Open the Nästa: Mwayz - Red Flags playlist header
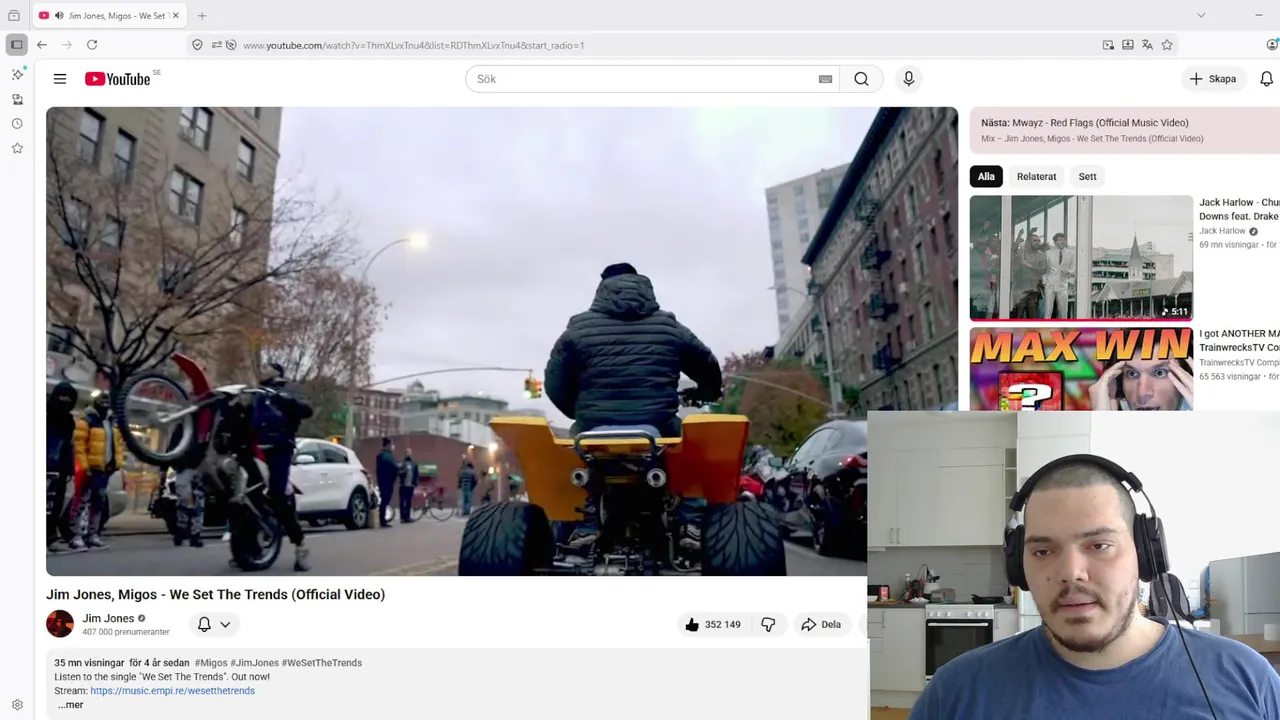Image resolution: width=1280 pixels, height=720 pixels. (1125, 130)
